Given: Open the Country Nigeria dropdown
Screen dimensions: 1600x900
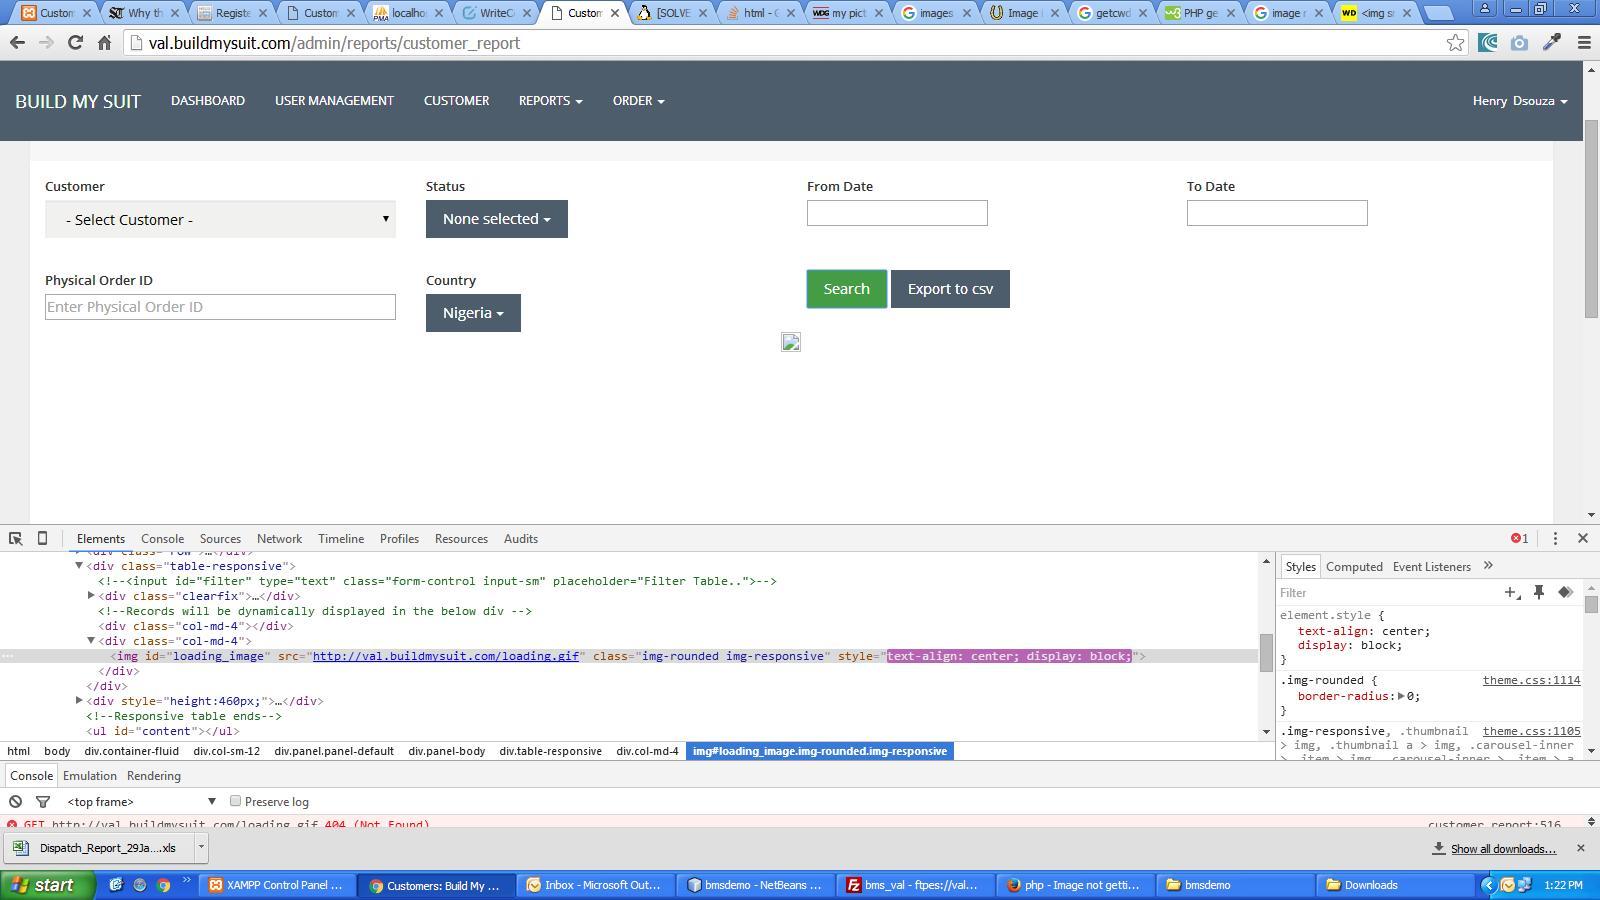Looking at the screenshot, I should [473, 313].
